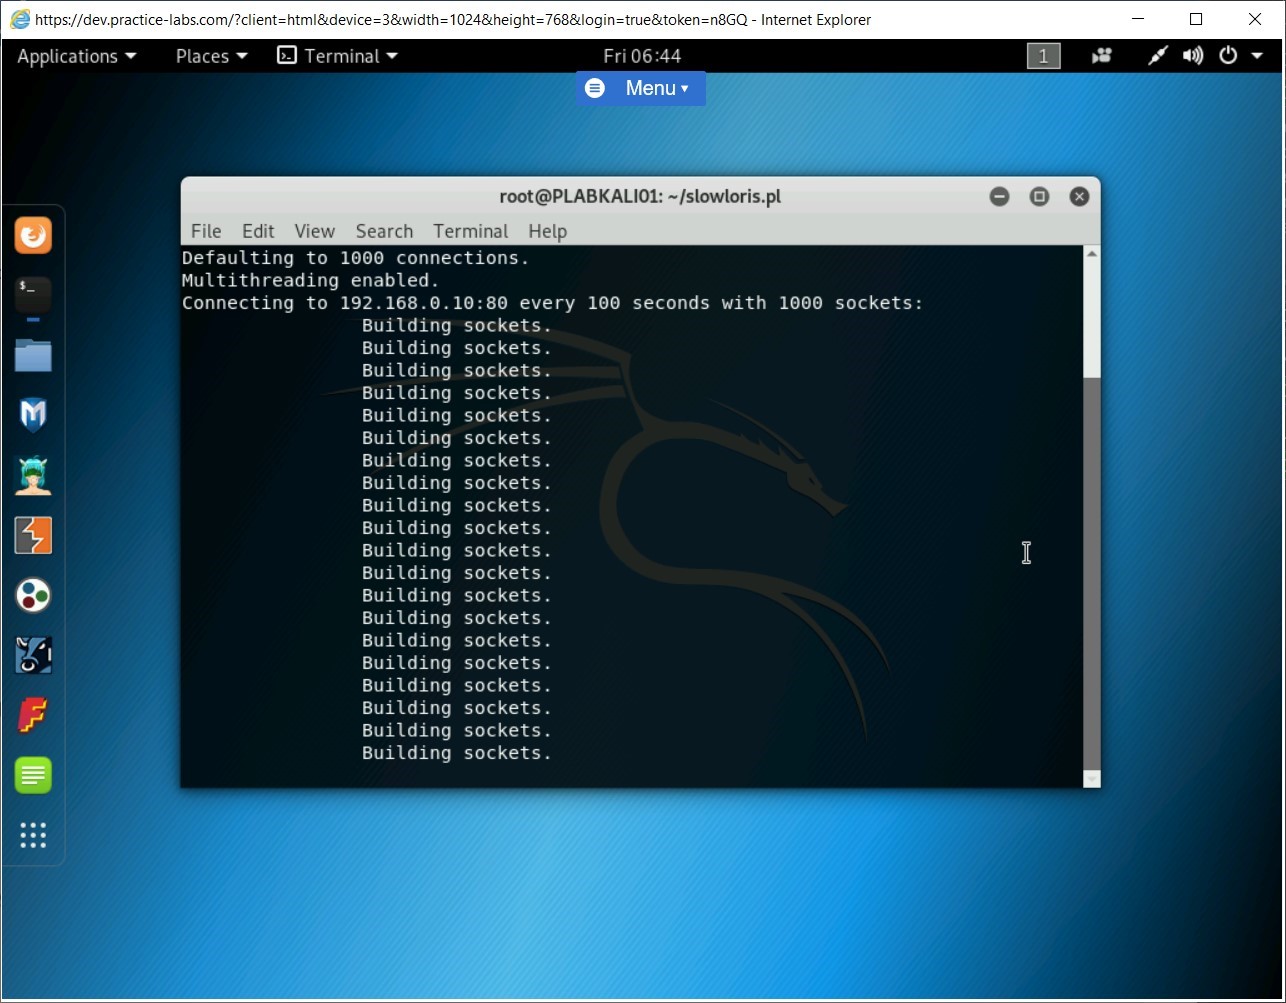
Task: Open the green text editor dock icon
Action: (33, 775)
